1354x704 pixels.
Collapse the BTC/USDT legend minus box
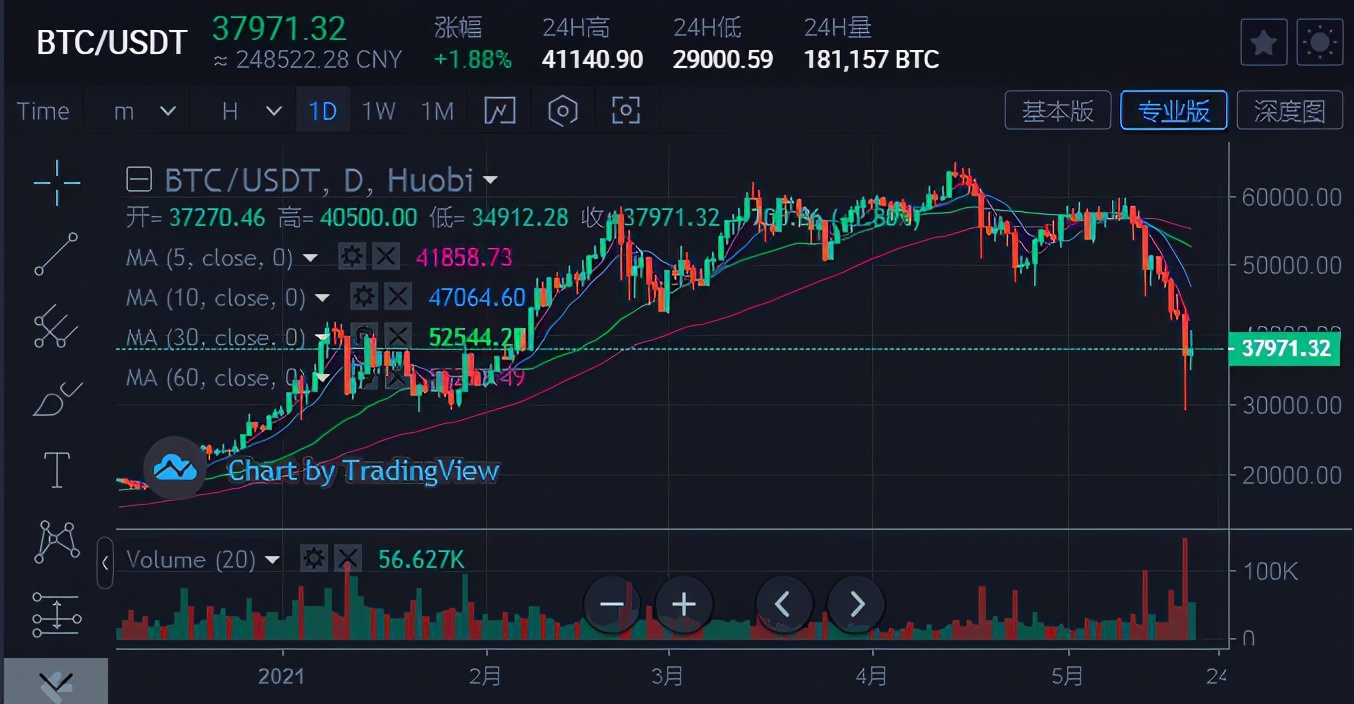click(x=139, y=180)
